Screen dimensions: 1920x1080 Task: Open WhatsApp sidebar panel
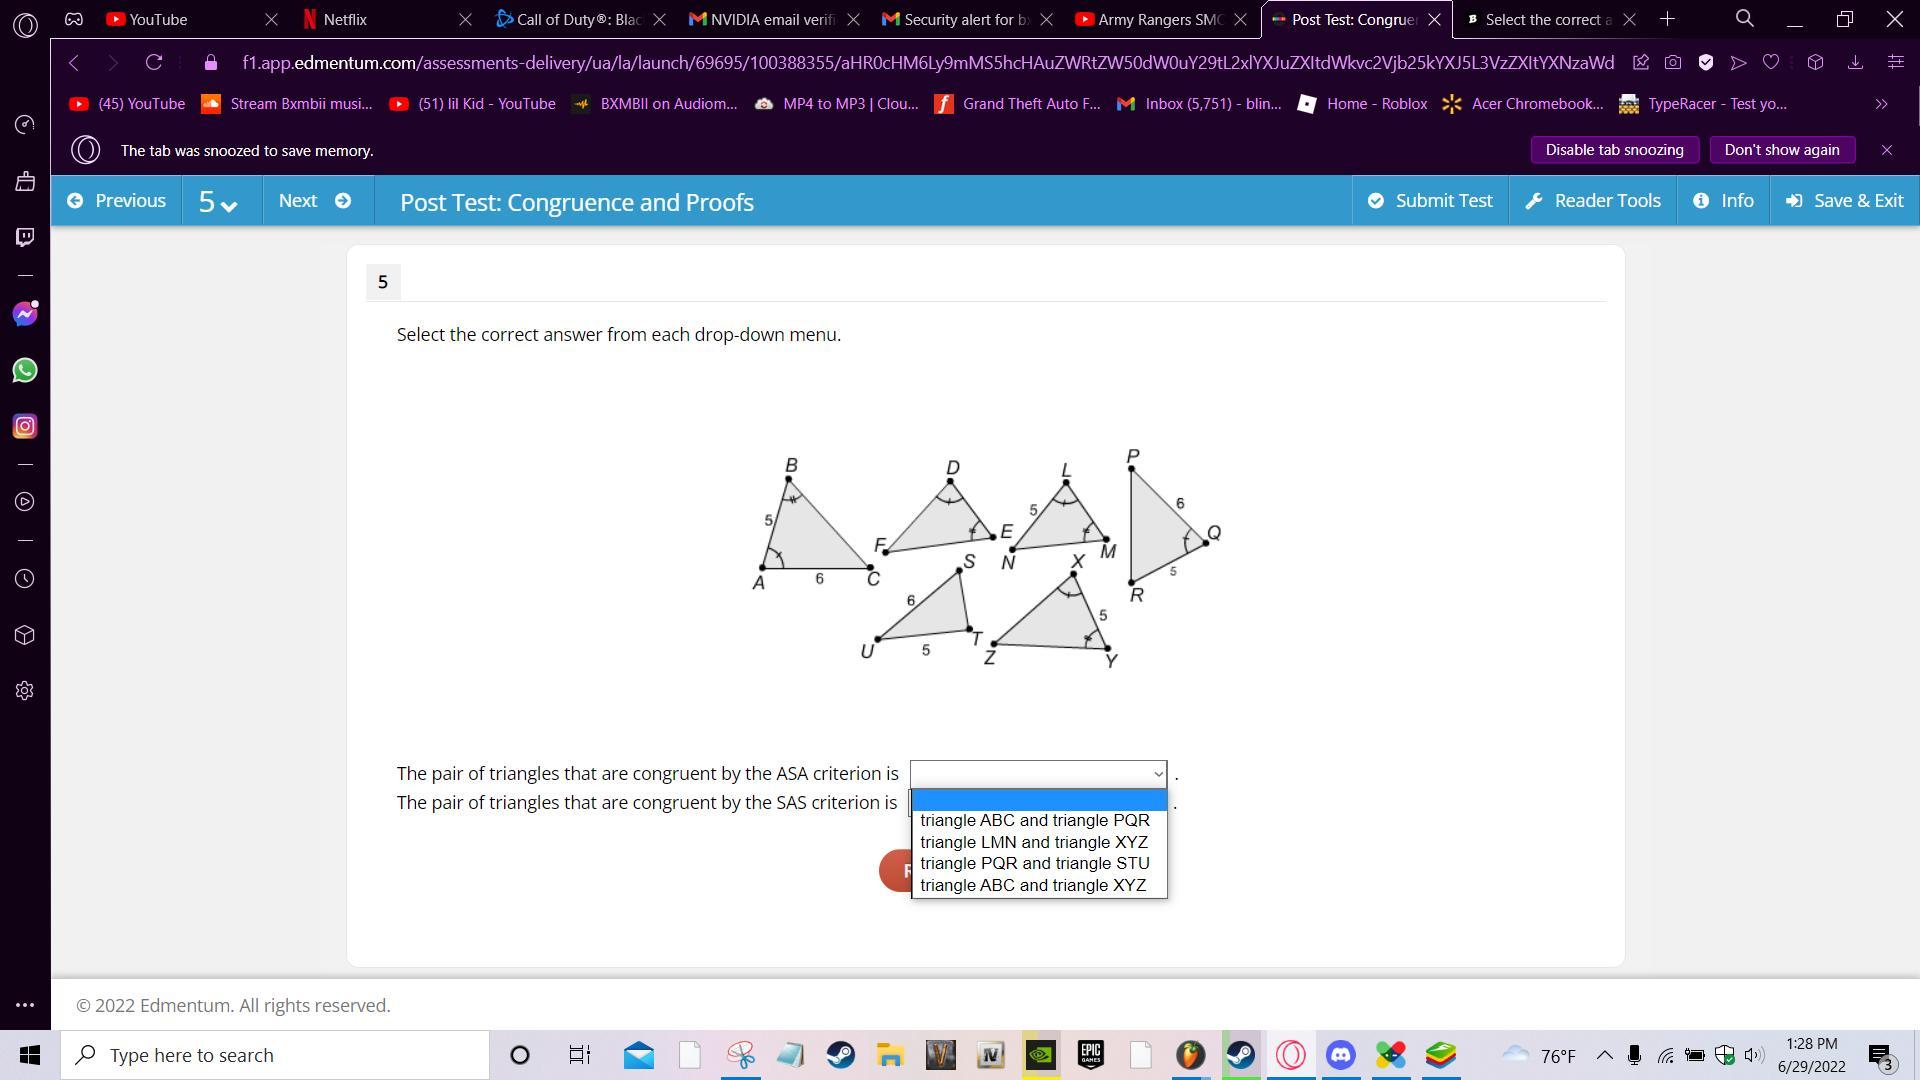point(25,371)
